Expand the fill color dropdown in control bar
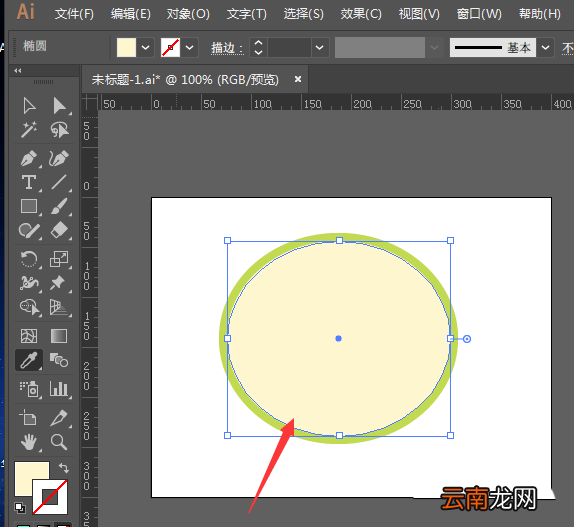The image size is (574, 527). pyautogui.click(x=146, y=48)
